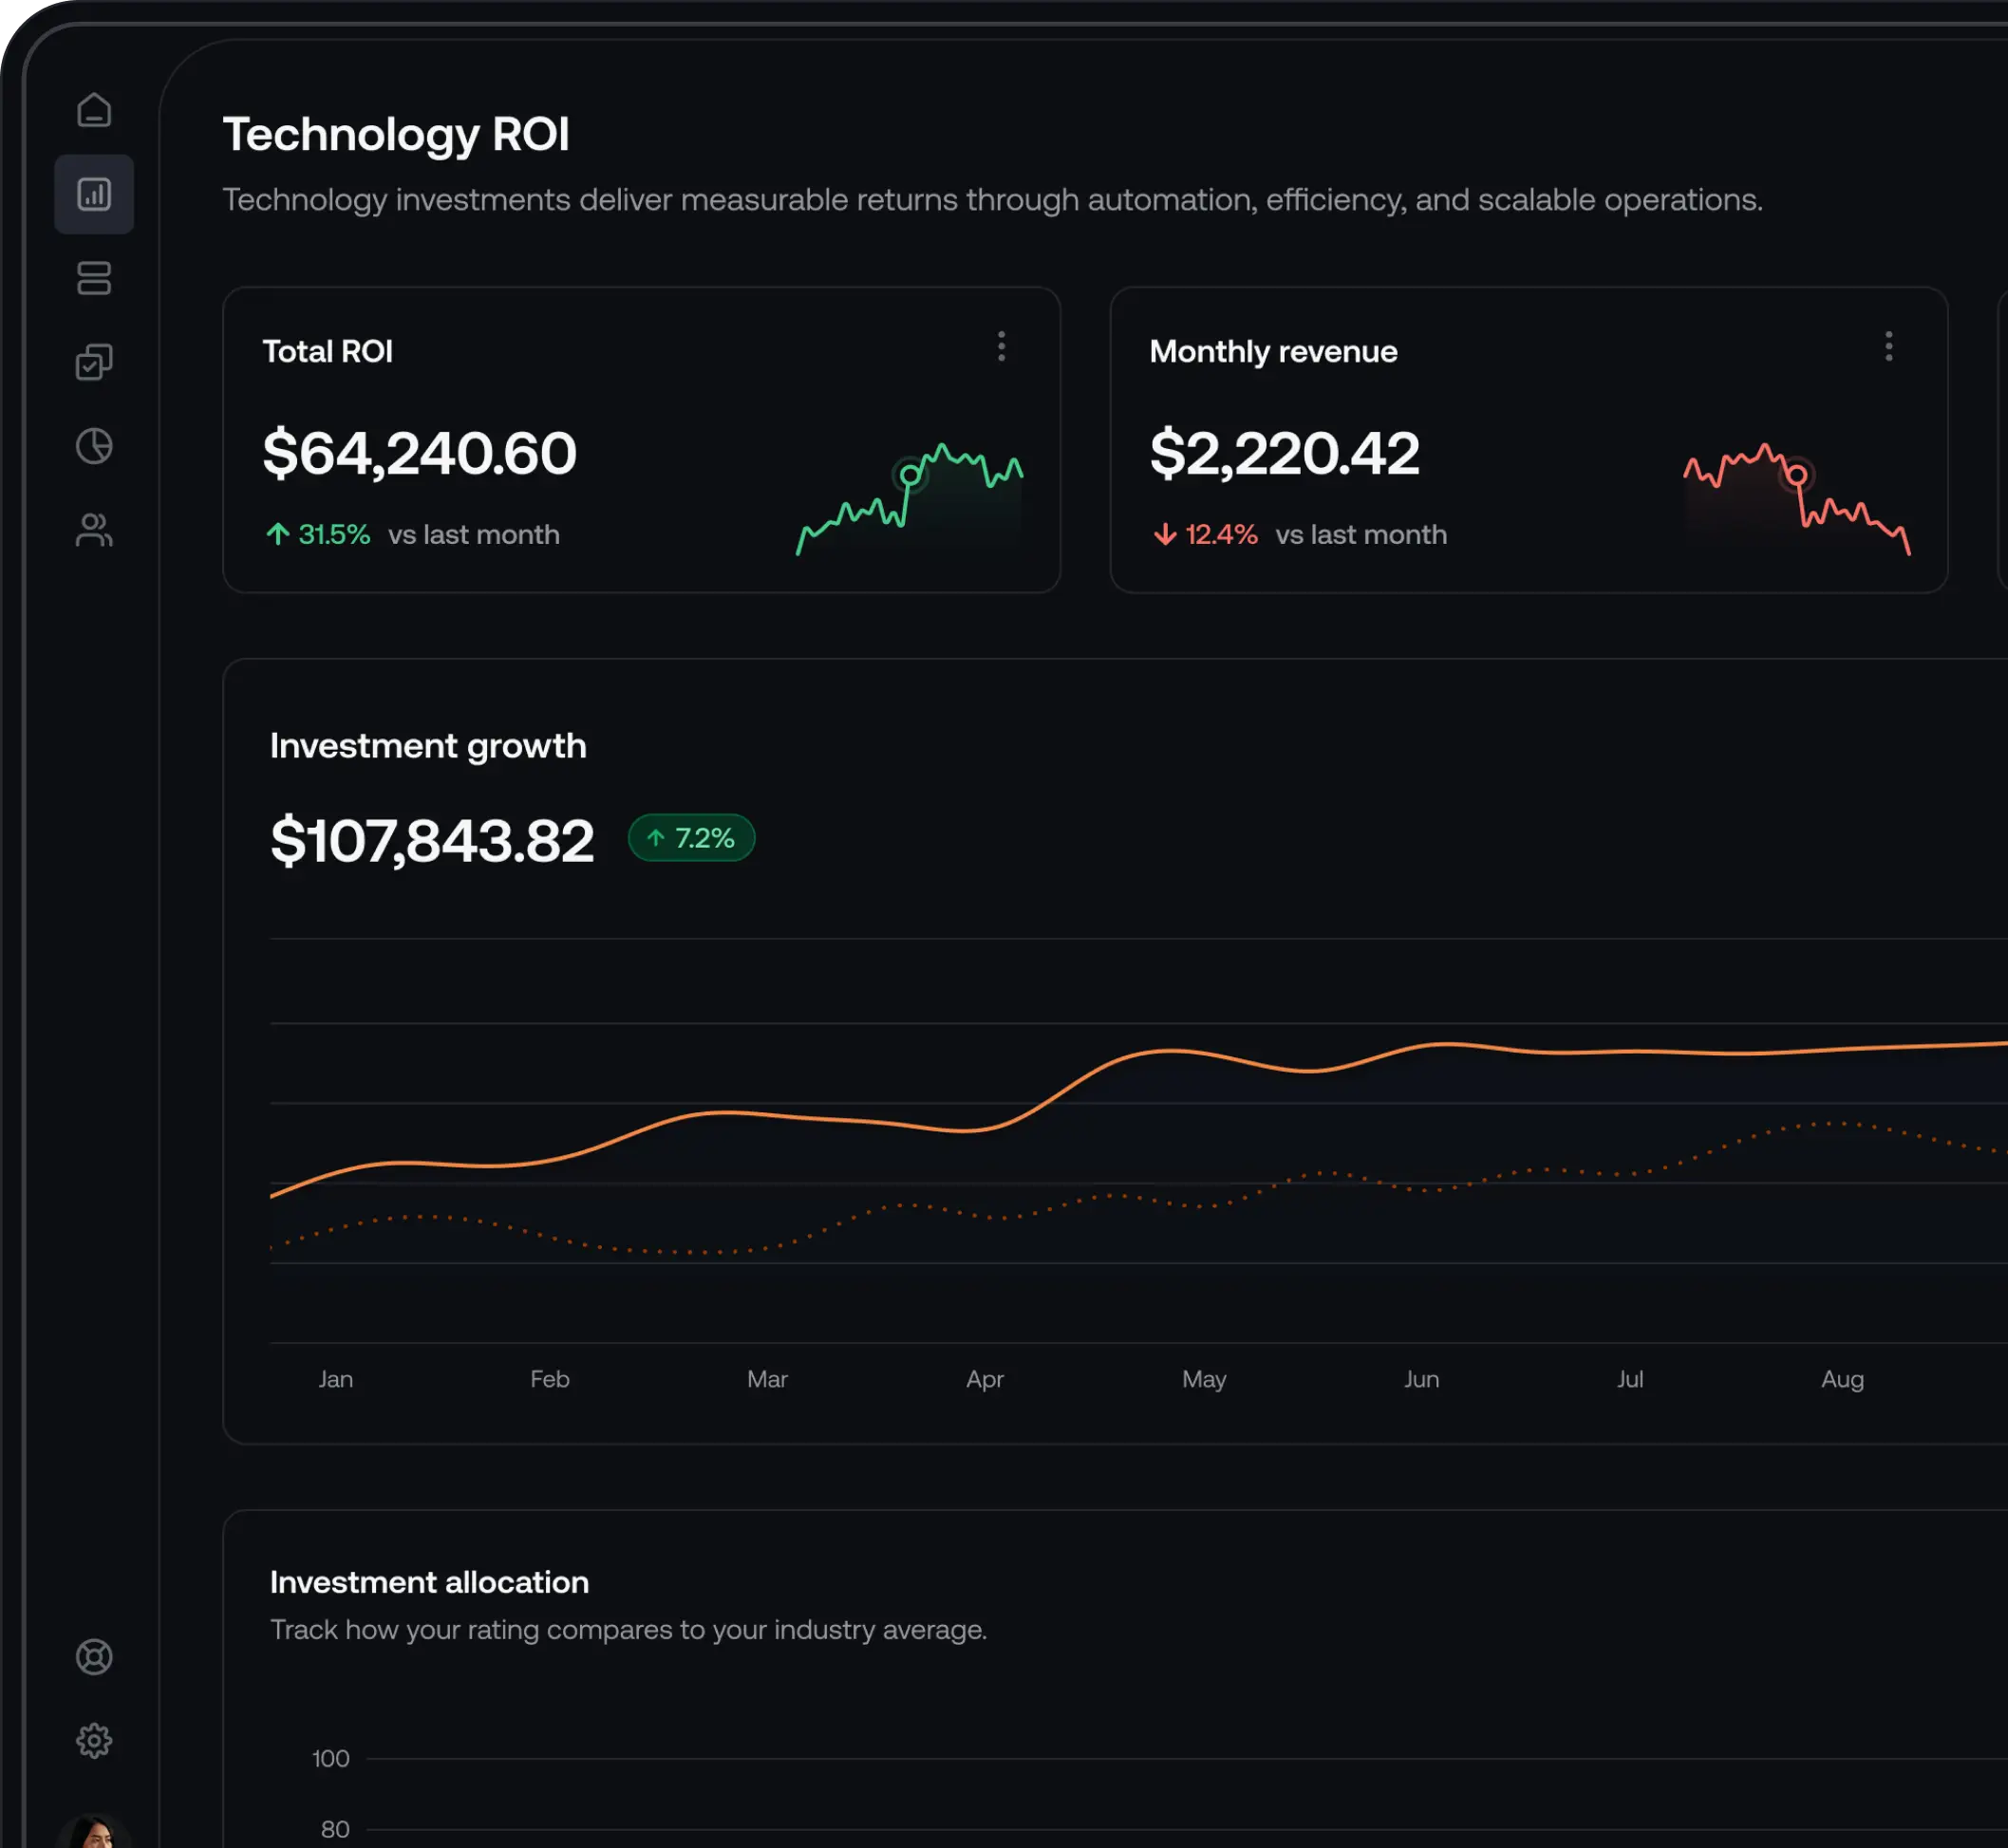Screen dimensions: 2008x1848
Task: Open the pie chart reports icon
Action: coord(94,446)
